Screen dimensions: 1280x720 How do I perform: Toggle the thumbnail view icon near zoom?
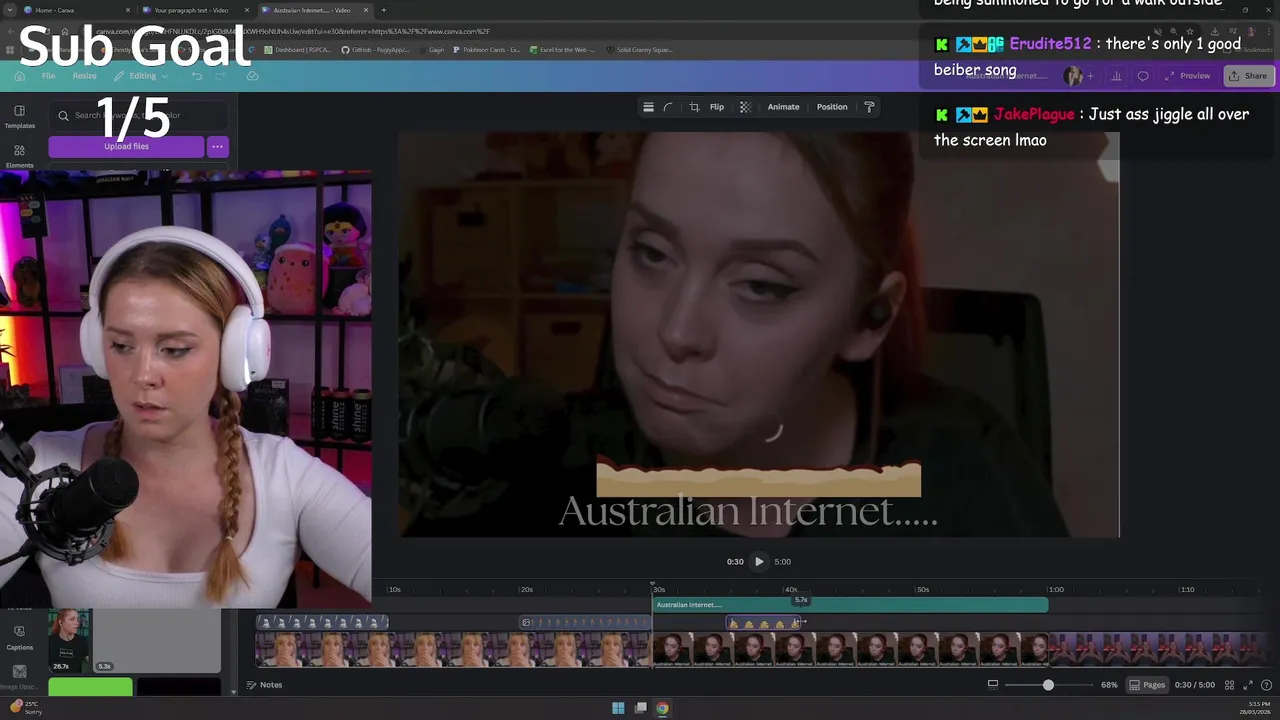pos(992,685)
